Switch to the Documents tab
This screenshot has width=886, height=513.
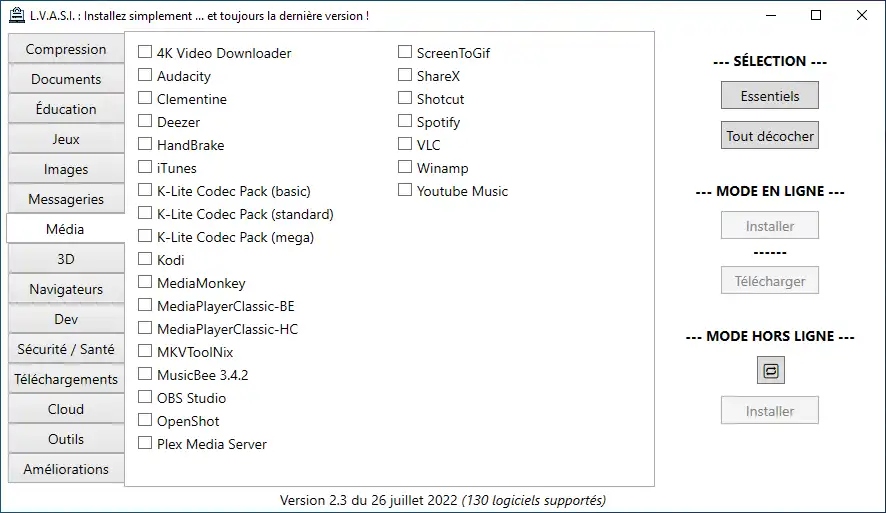pyautogui.click(x=66, y=79)
